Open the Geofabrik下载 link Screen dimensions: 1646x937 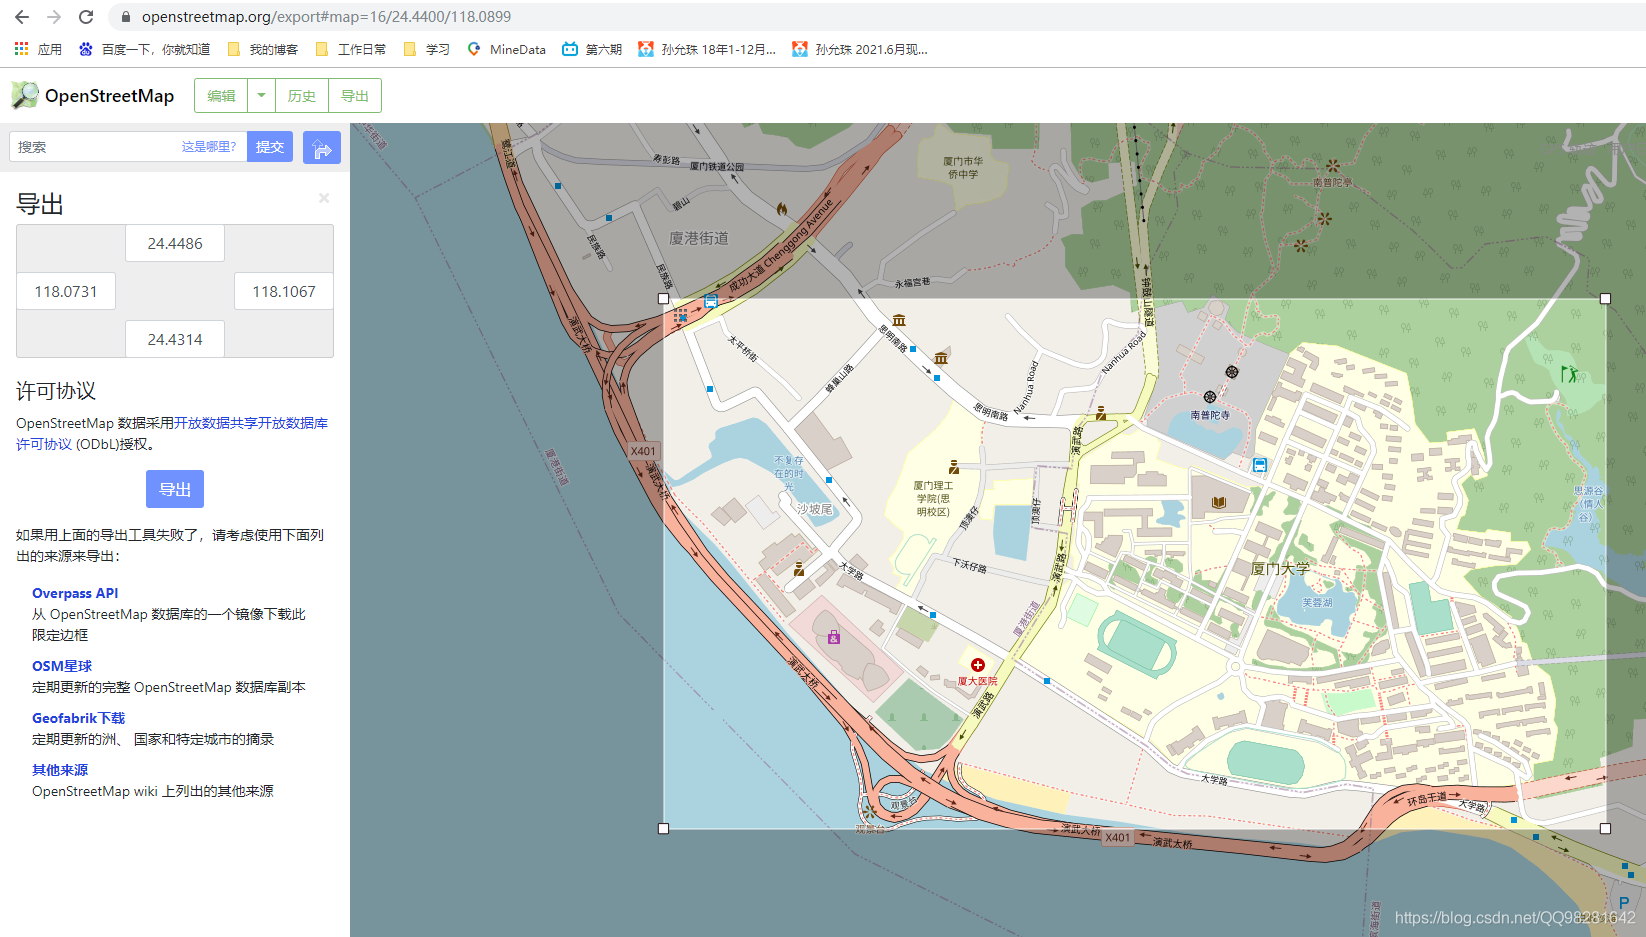(x=78, y=718)
